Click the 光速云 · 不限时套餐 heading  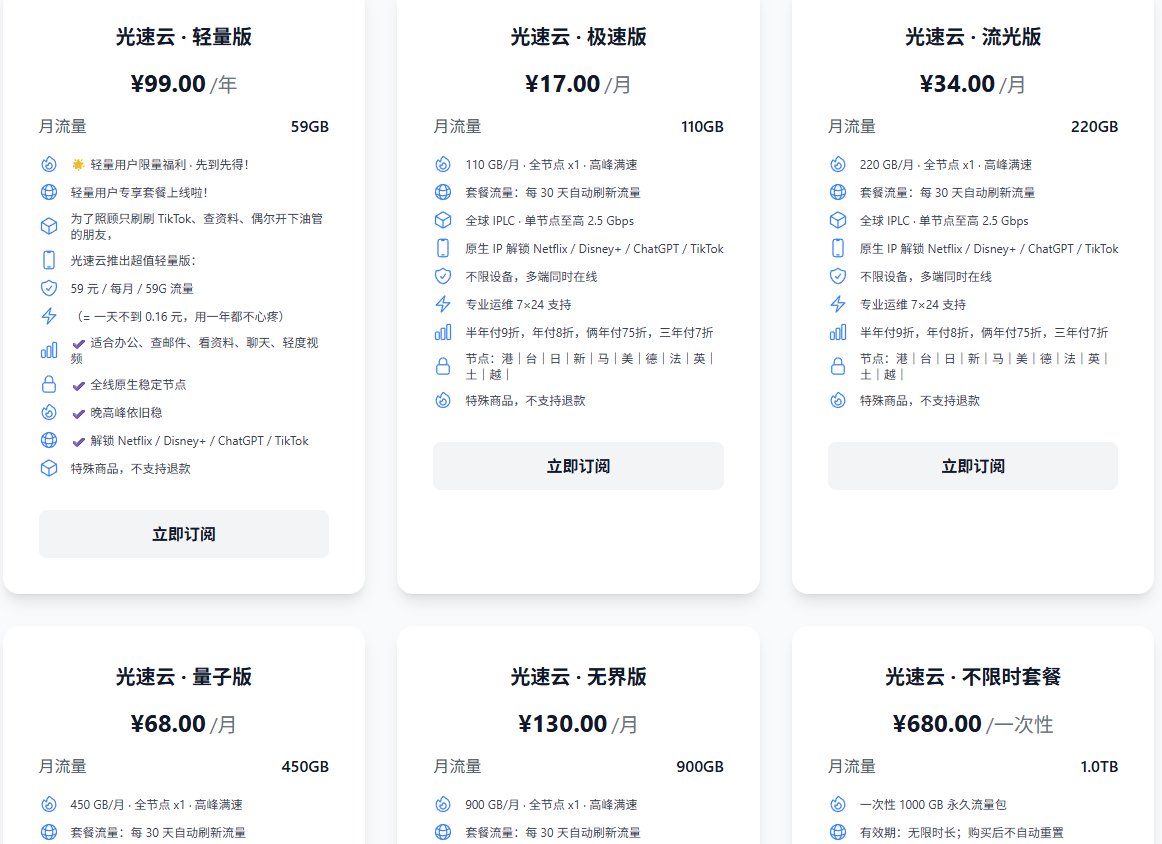tap(972, 677)
